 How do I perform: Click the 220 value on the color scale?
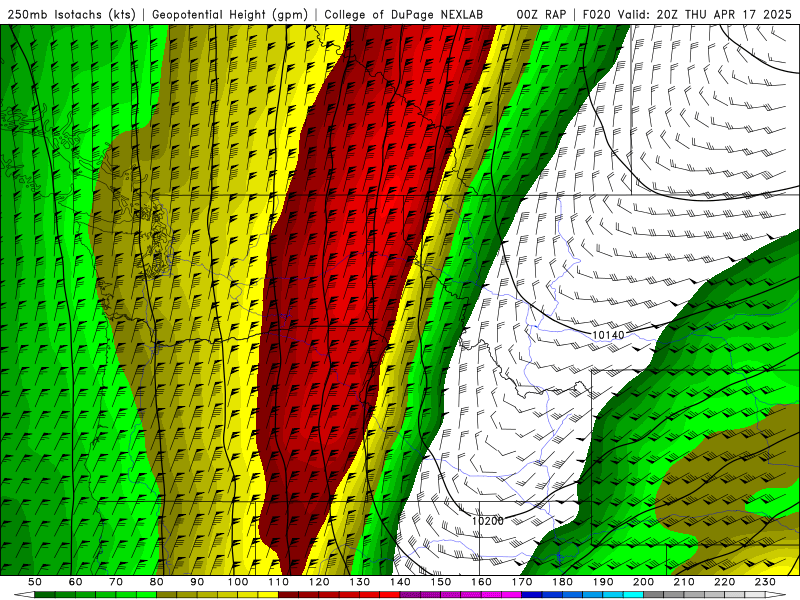pyautogui.click(x=725, y=582)
